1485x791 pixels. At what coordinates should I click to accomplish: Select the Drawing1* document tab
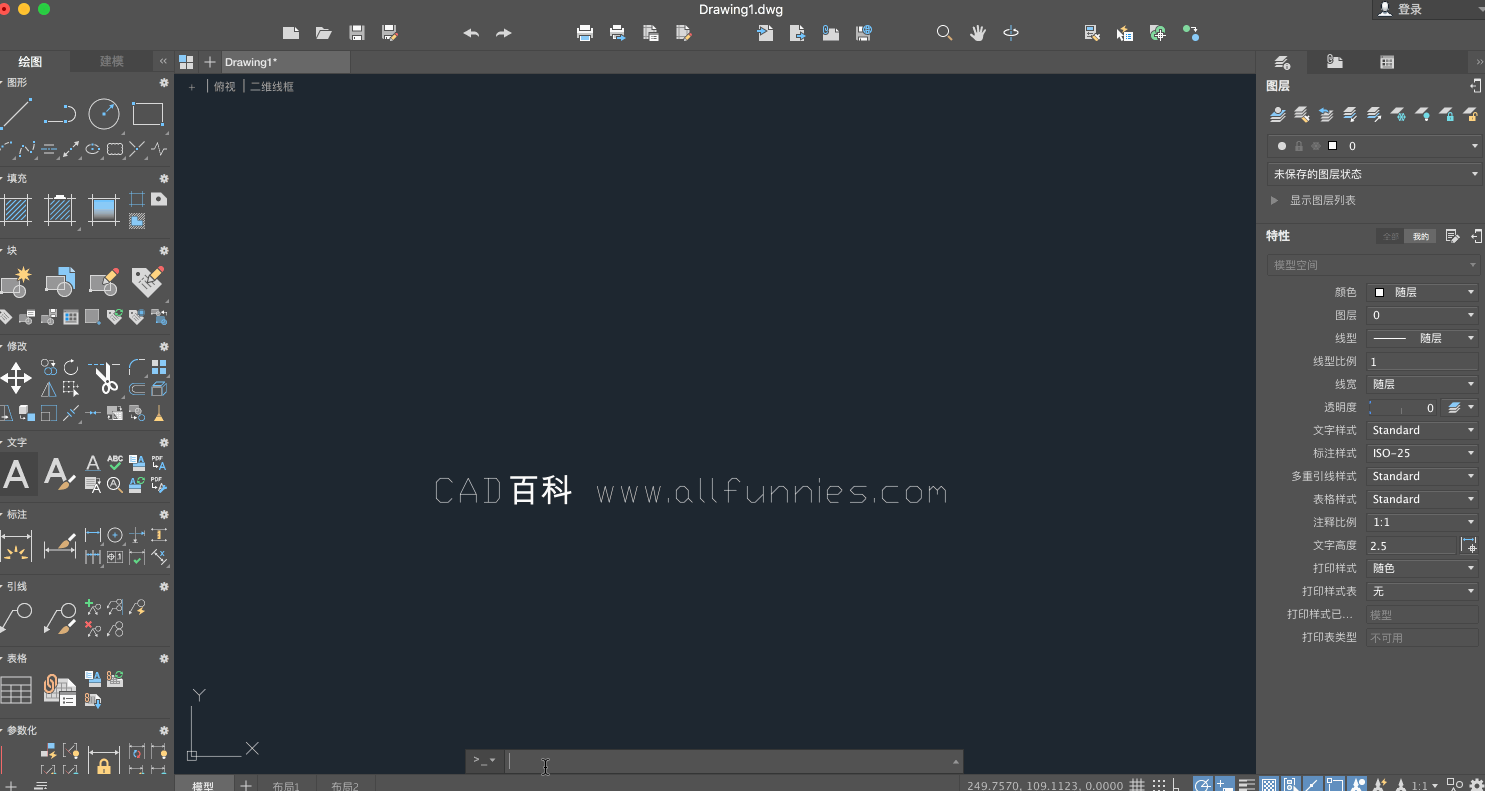[286, 62]
